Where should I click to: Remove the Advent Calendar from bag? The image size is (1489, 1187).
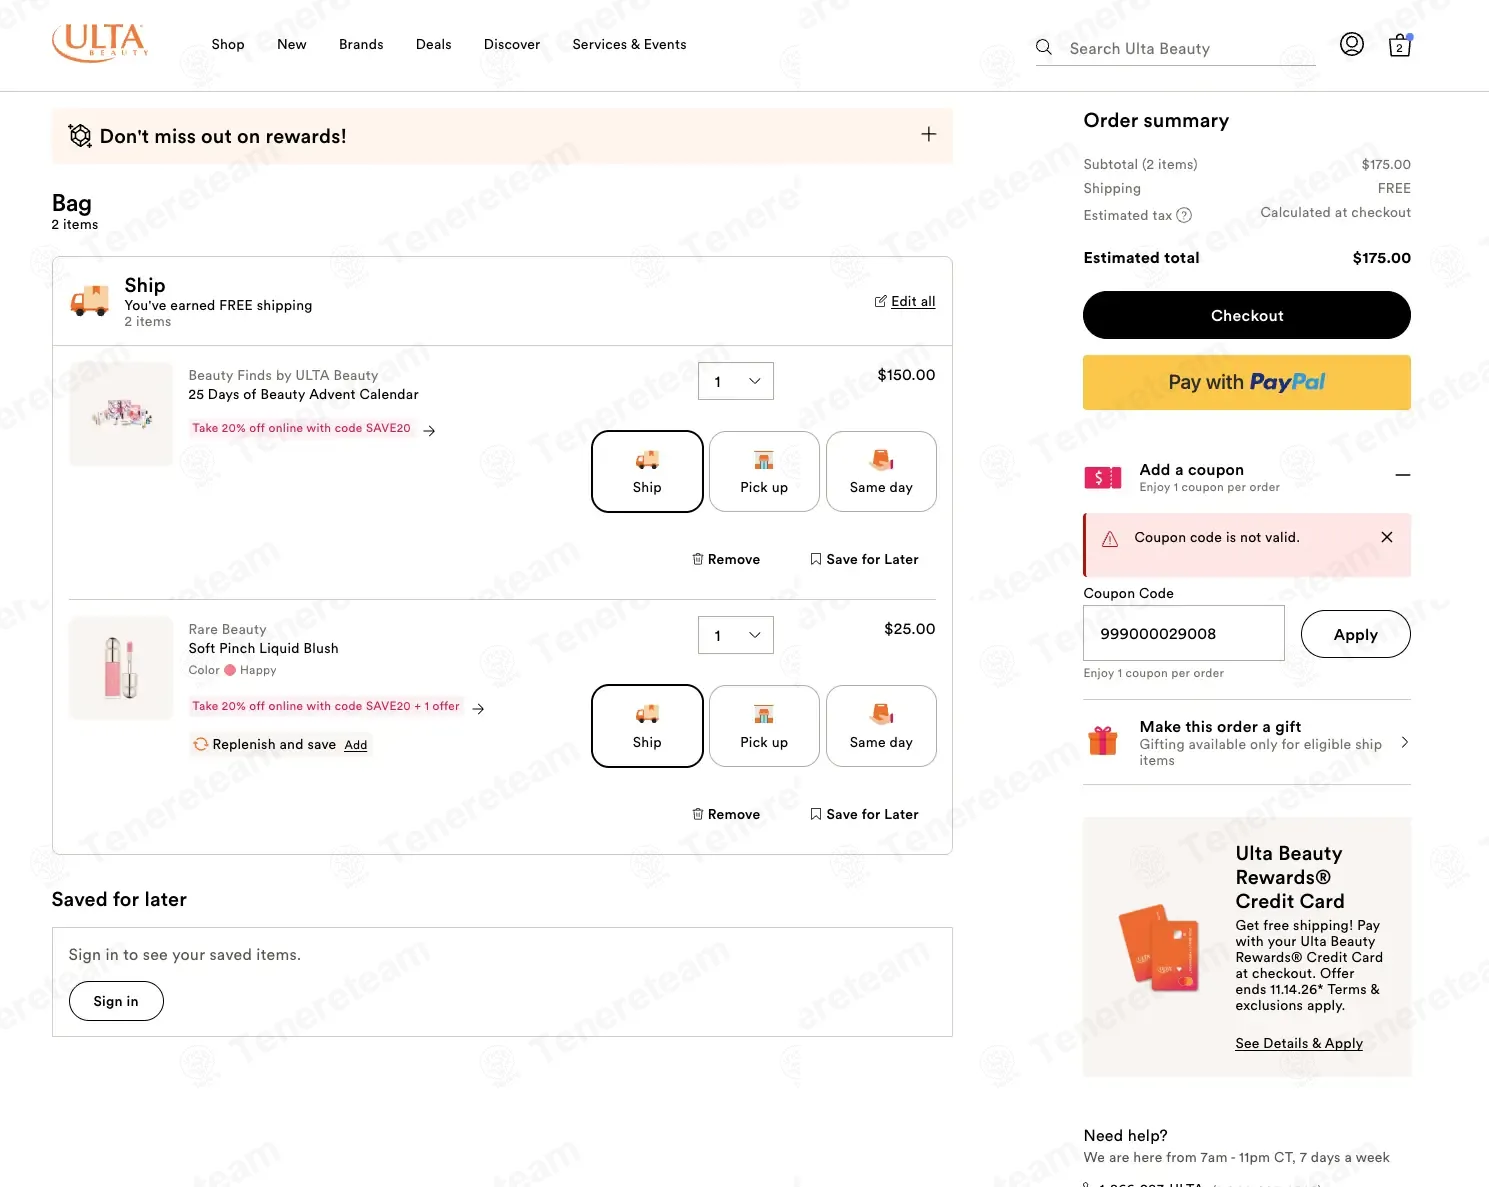click(x=726, y=559)
